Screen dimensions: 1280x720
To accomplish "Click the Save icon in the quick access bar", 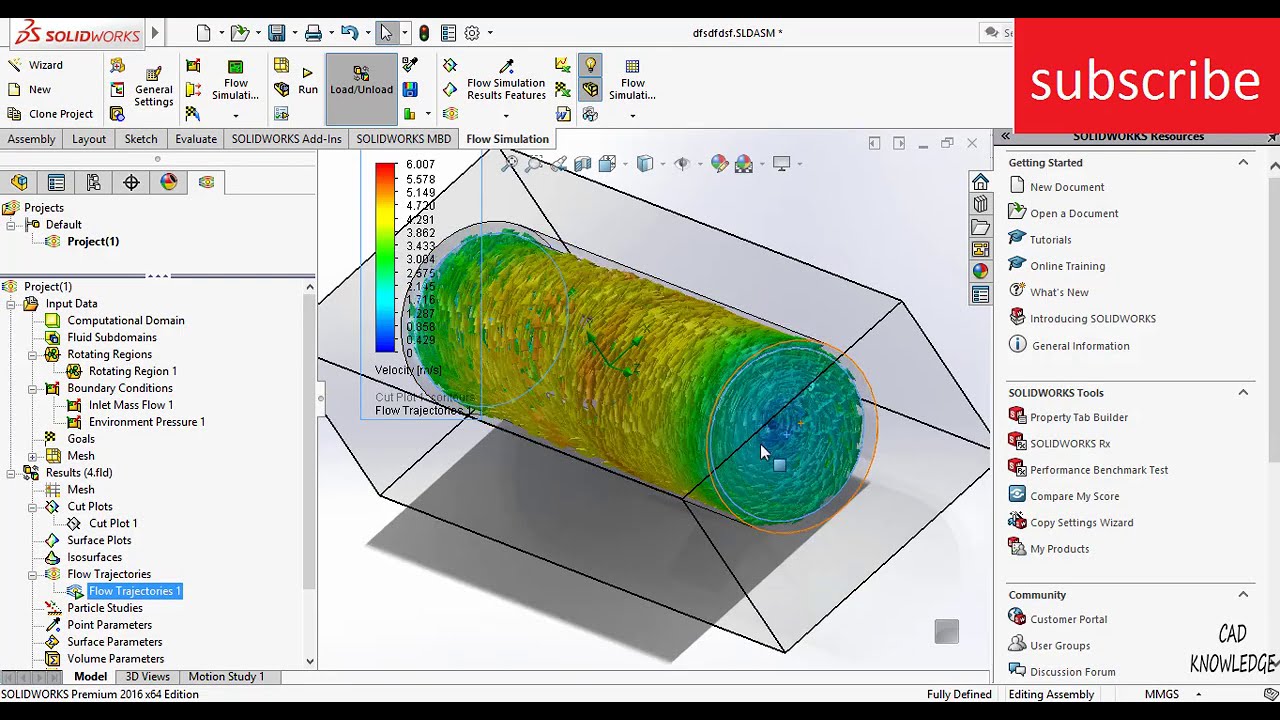I will (x=277, y=33).
